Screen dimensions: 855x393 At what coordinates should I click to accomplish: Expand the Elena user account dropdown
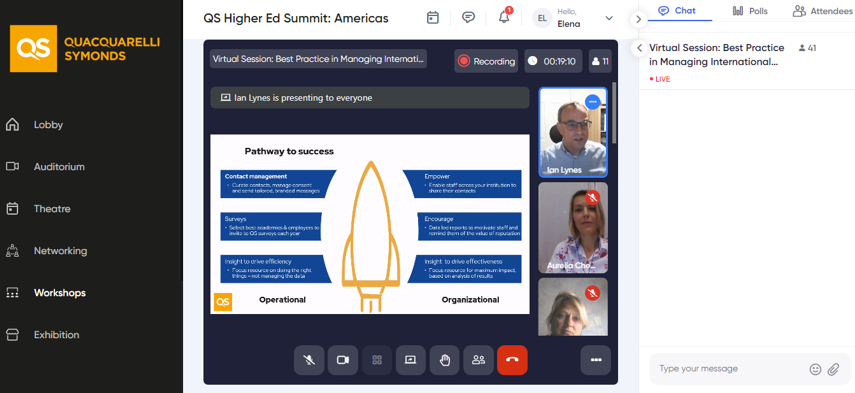click(609, 18)
